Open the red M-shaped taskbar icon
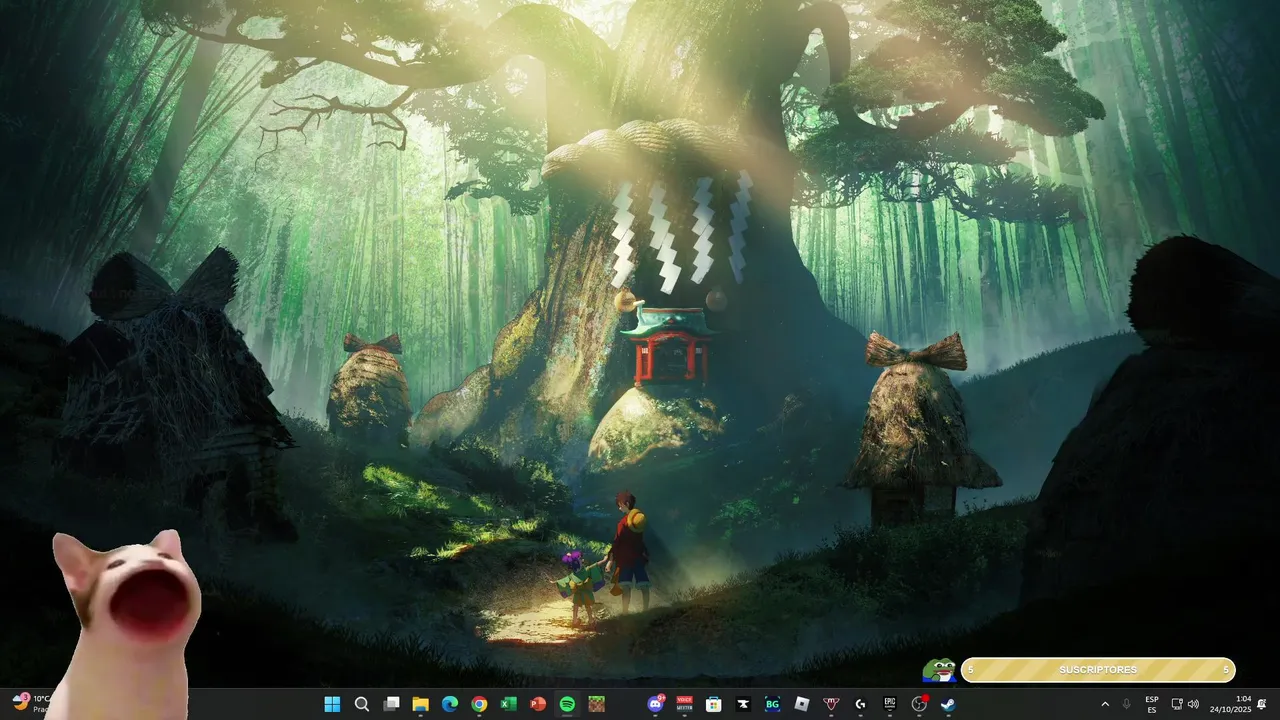1280x720 pixels. point(831,704)
